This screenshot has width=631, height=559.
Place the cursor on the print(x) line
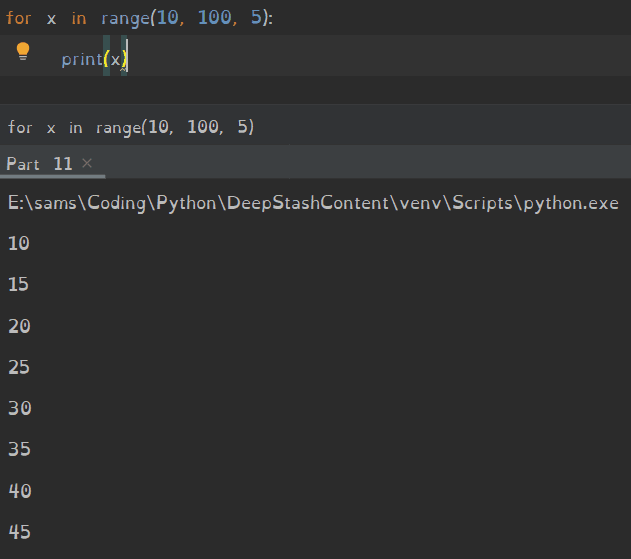[x=316, y=56]
